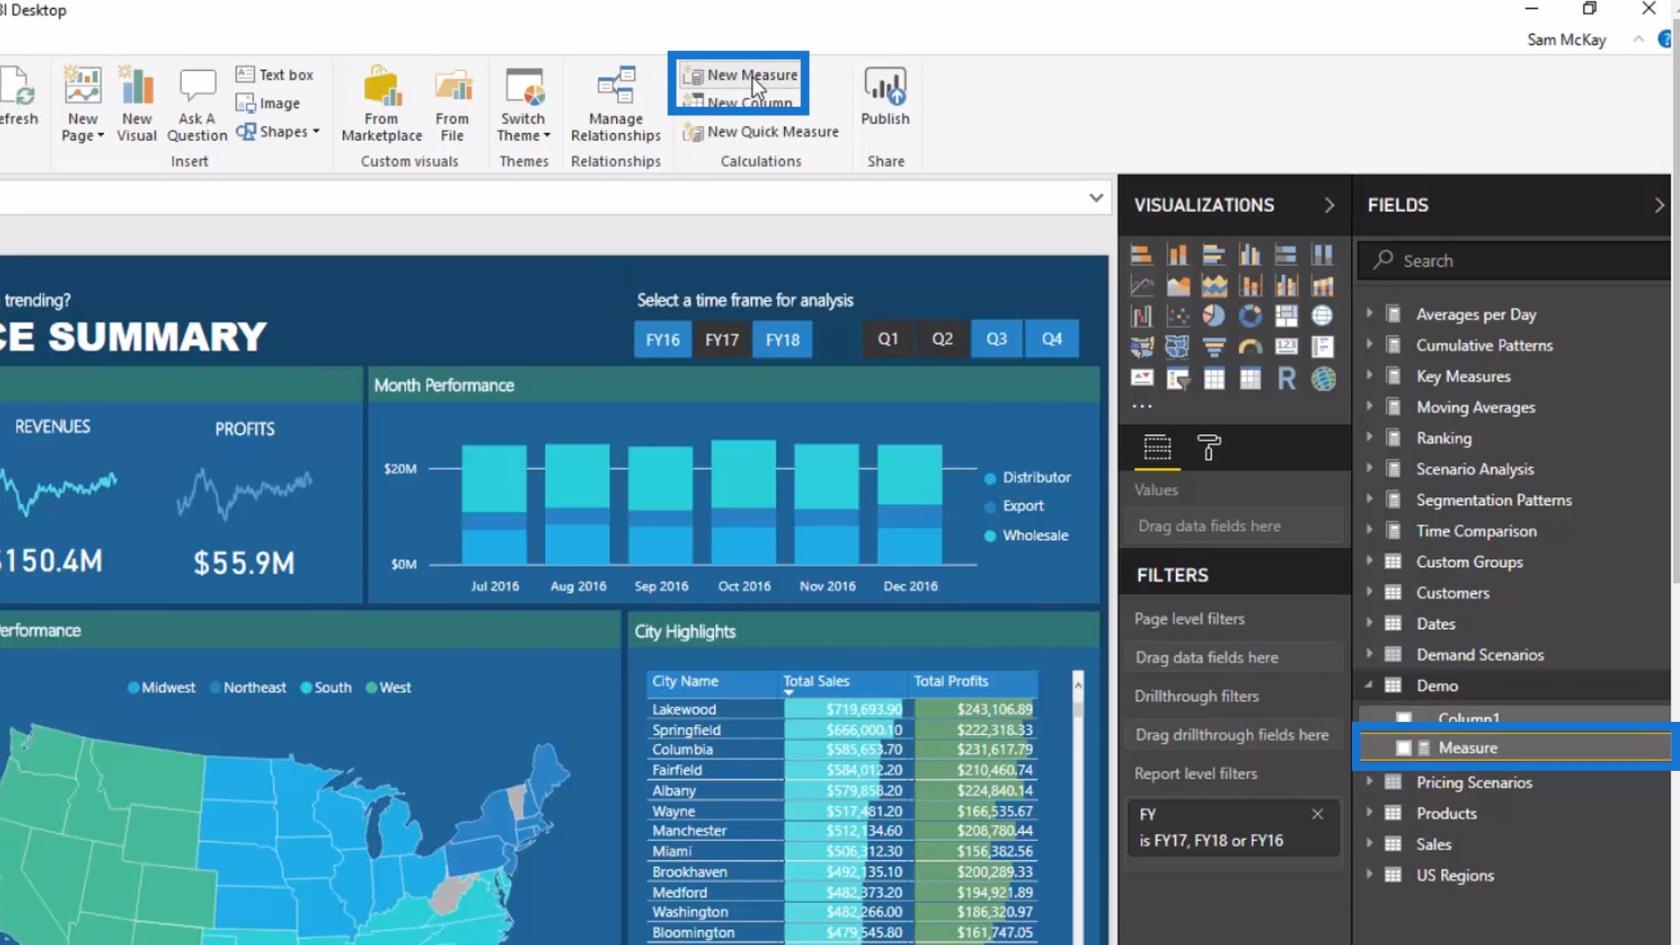Select the map globe visual
The height and width of the screenshot is (945, 1680).
pos(1322,317)
